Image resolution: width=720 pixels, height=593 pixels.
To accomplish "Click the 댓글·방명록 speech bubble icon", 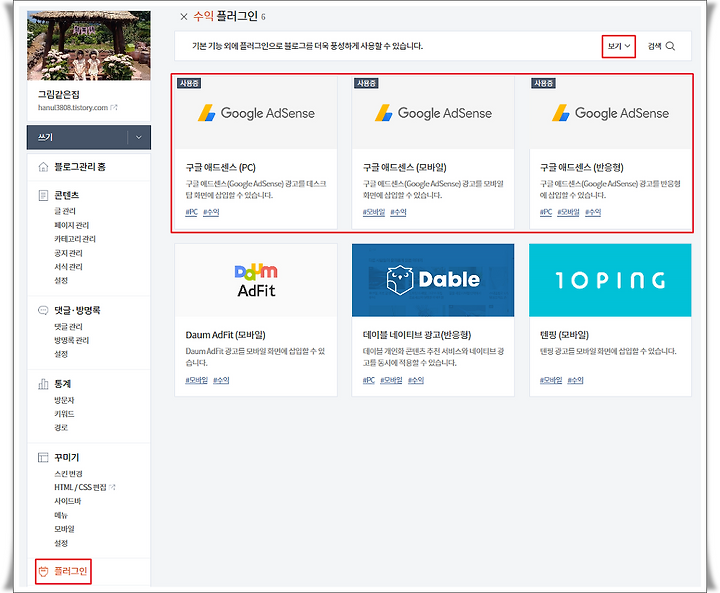I will [x=43, y=311].
